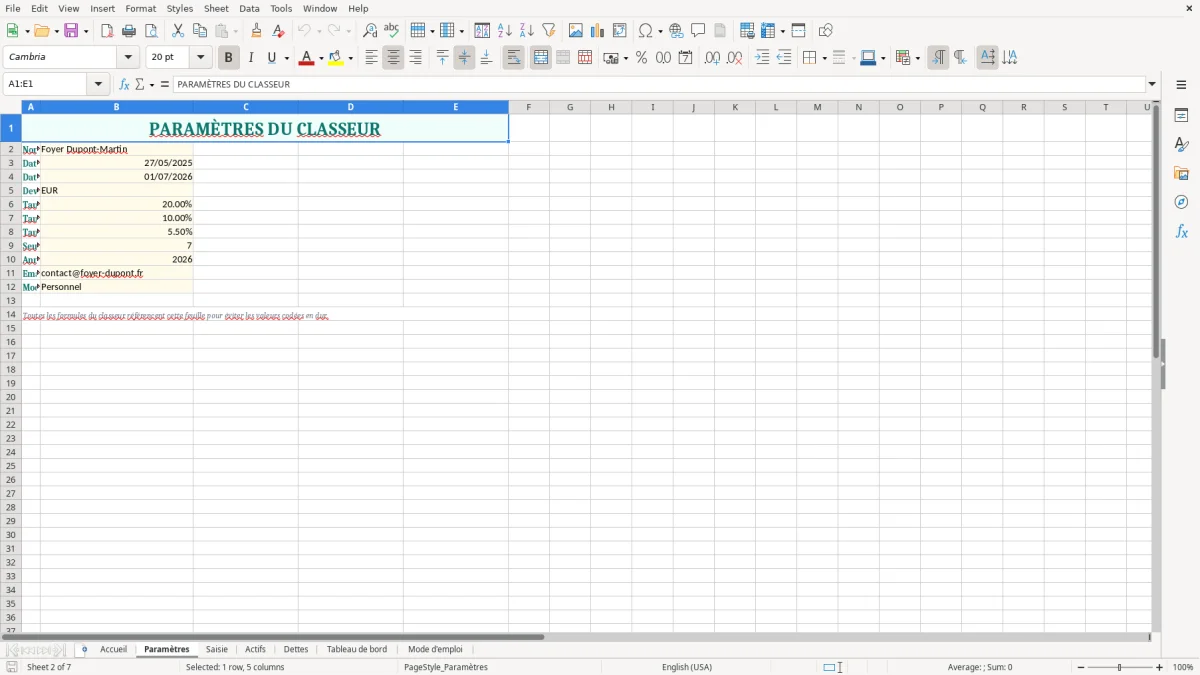Open the background color dropdown arrow
This screenshot has height=675, width=1200.
point(350,58)
